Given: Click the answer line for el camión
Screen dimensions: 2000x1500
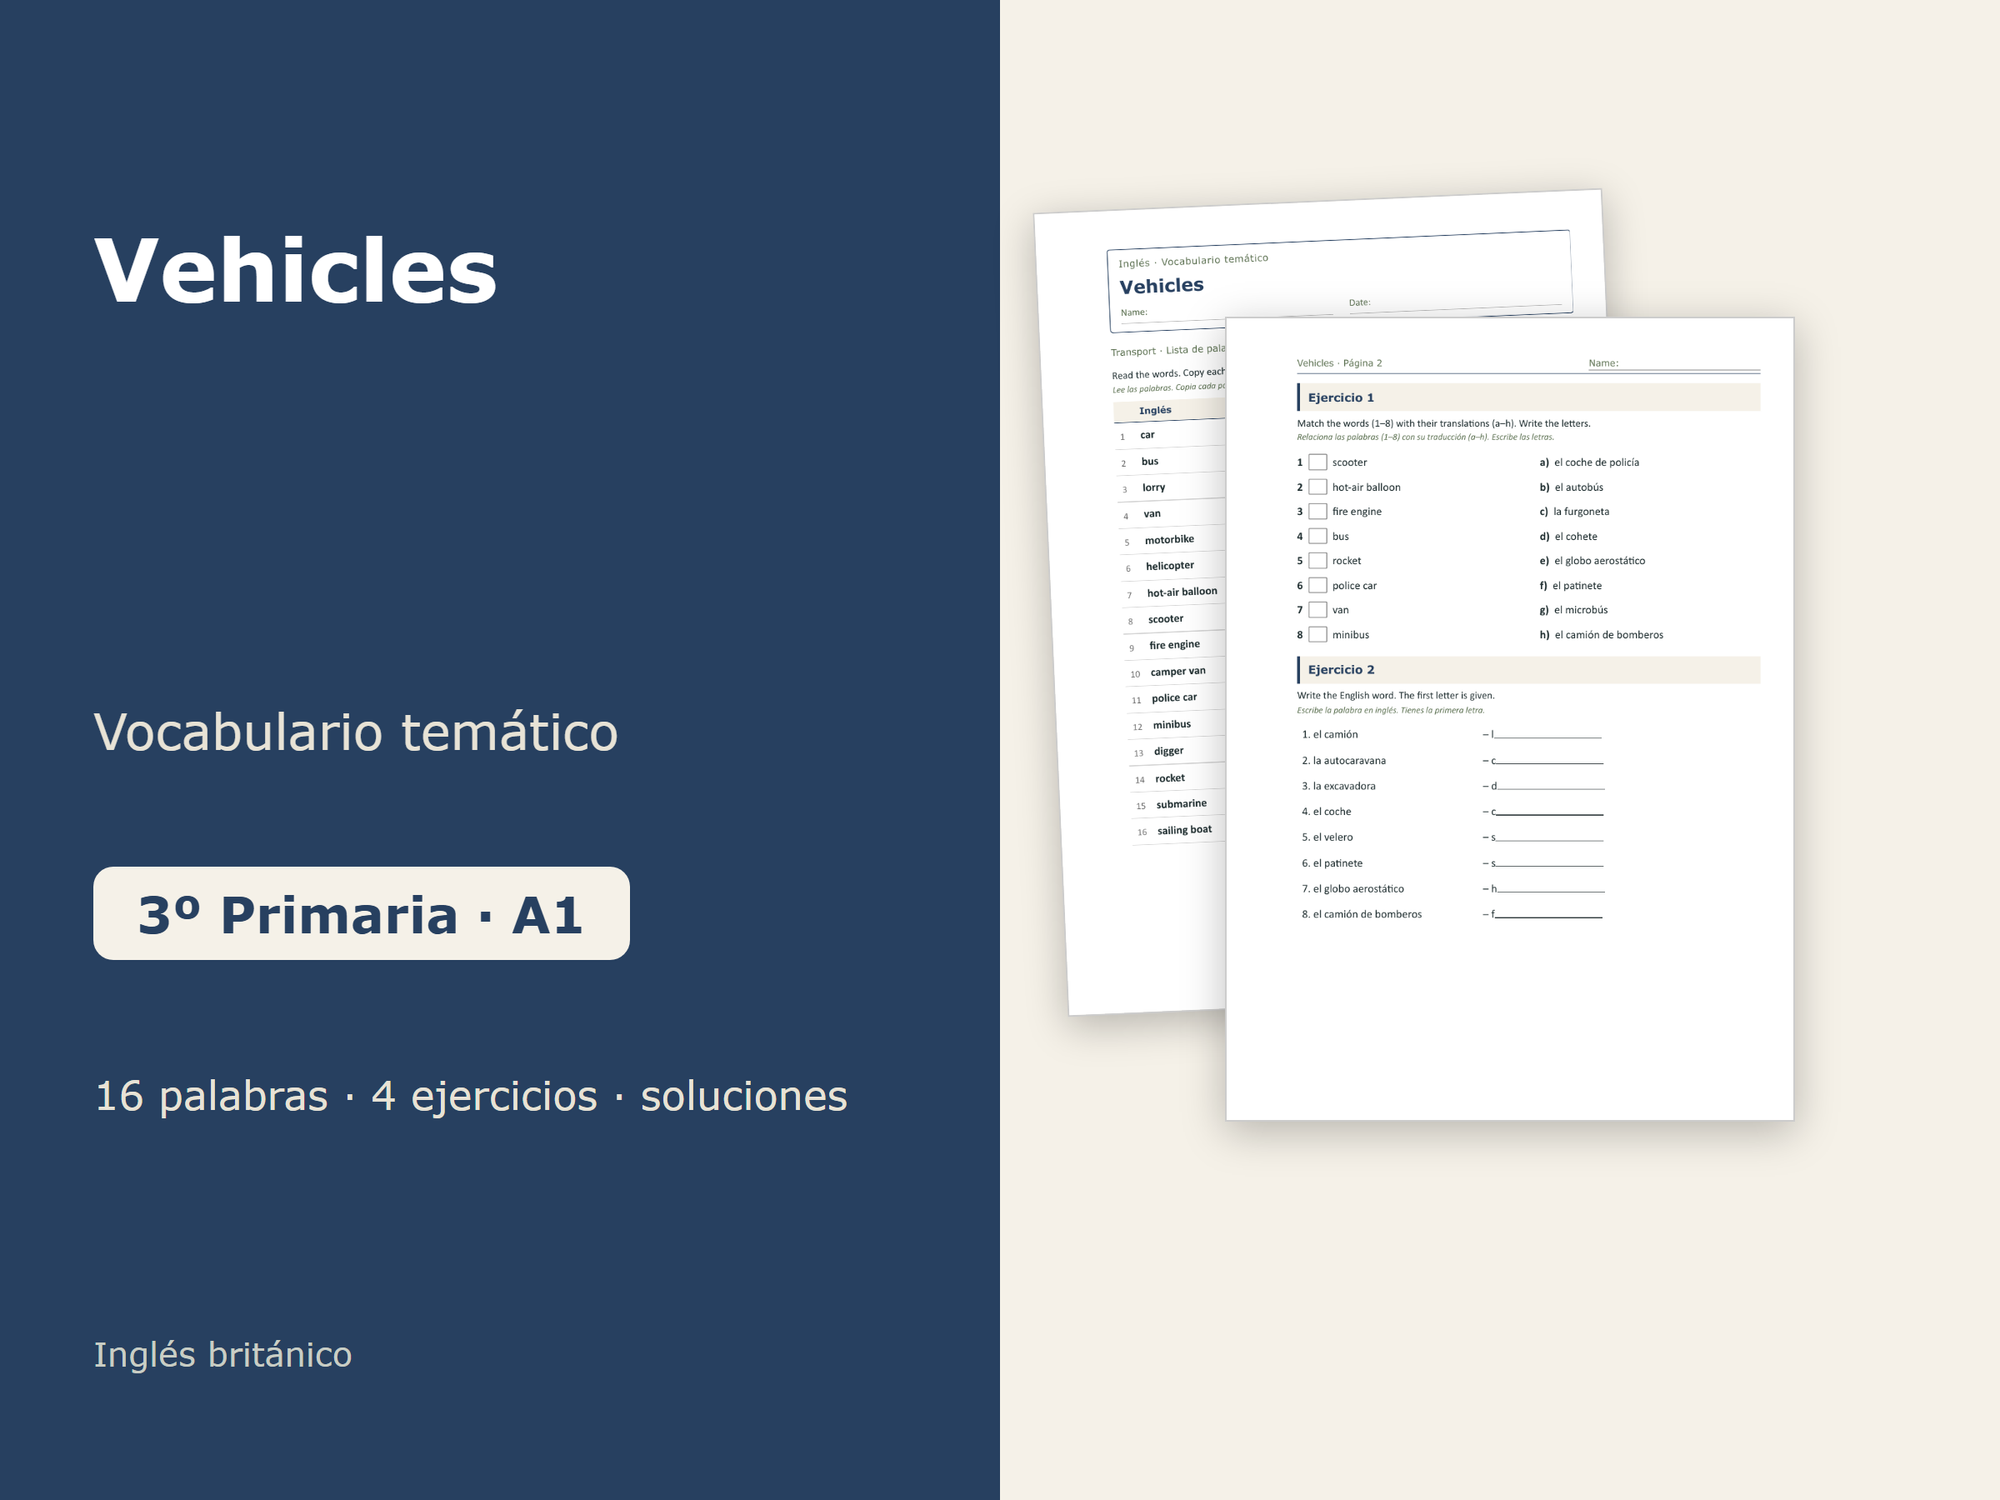Looking at the screenshot, I should 1547,734.
